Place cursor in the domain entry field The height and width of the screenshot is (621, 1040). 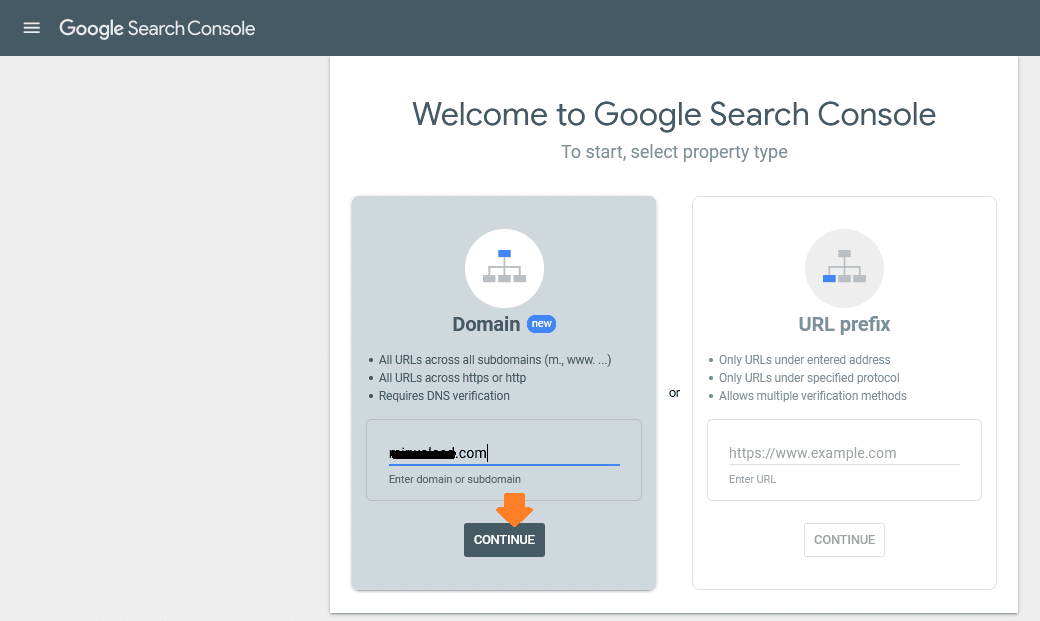coord(504,452)
